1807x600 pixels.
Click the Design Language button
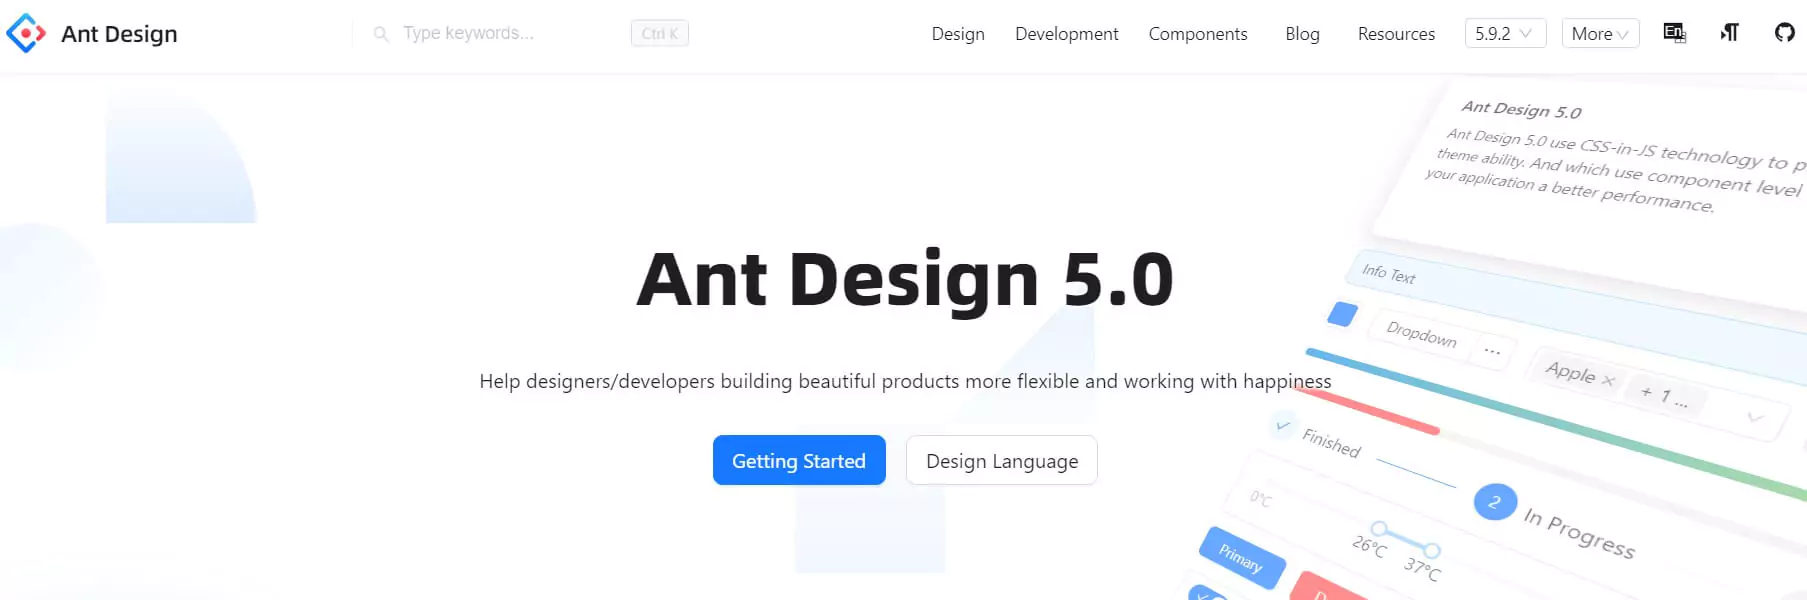[x=1002, y=460]
